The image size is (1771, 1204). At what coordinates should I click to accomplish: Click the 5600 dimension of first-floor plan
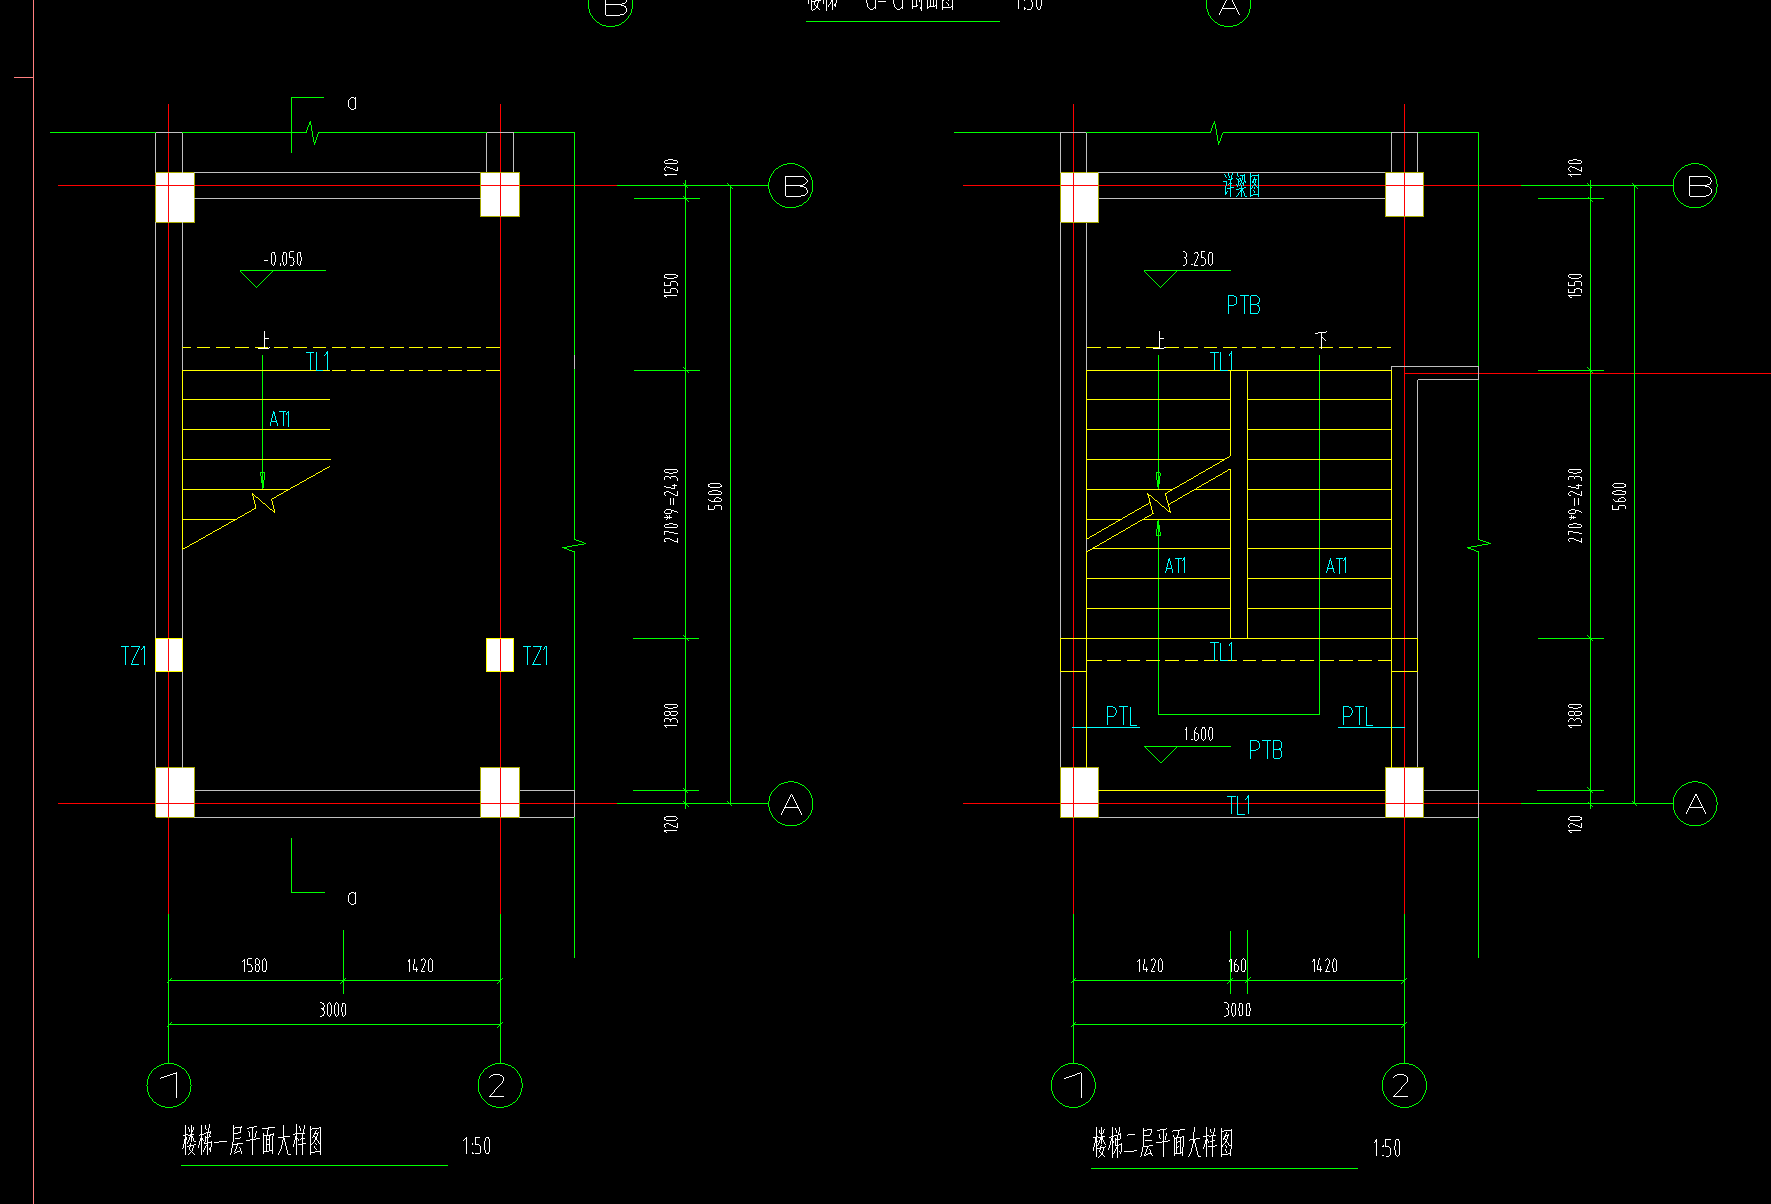(715, 496)
